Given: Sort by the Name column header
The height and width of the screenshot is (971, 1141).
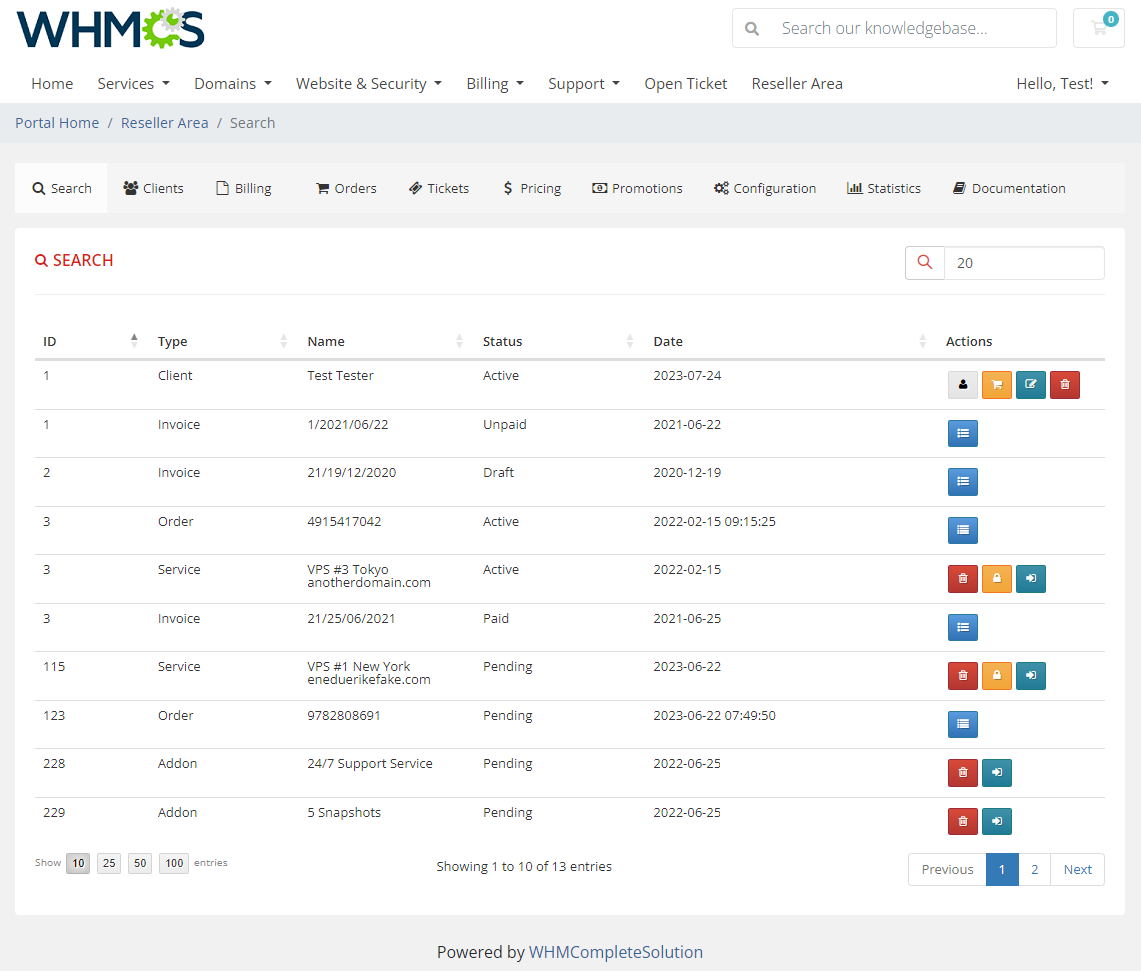Looking at the screenshot, I should coord(325,341).
